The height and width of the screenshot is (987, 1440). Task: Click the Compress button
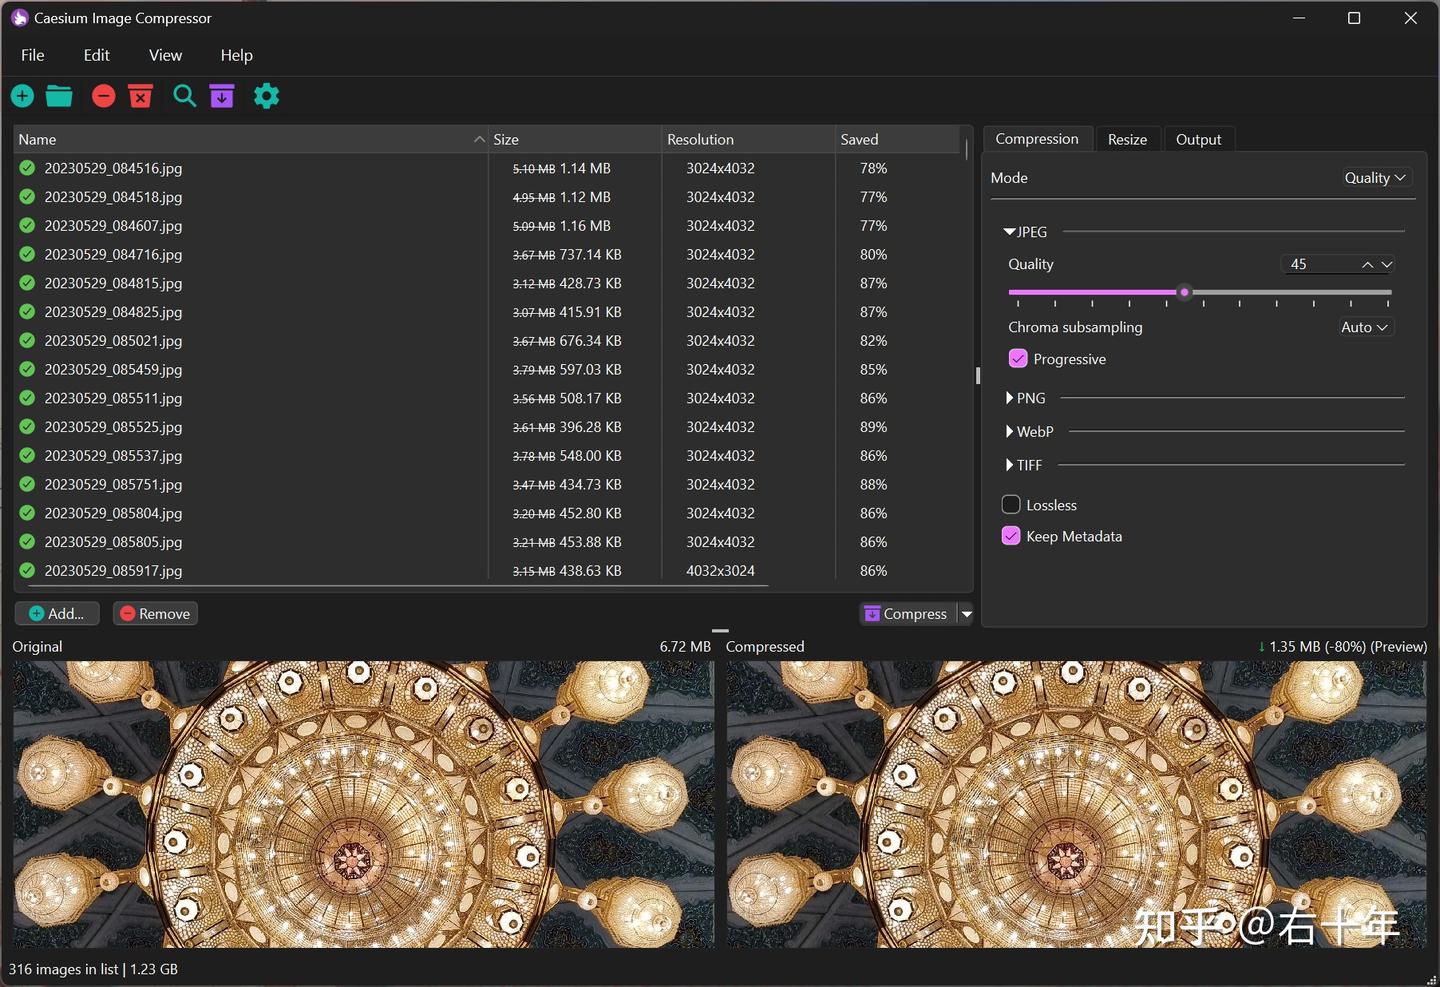(x=906, y=613)
